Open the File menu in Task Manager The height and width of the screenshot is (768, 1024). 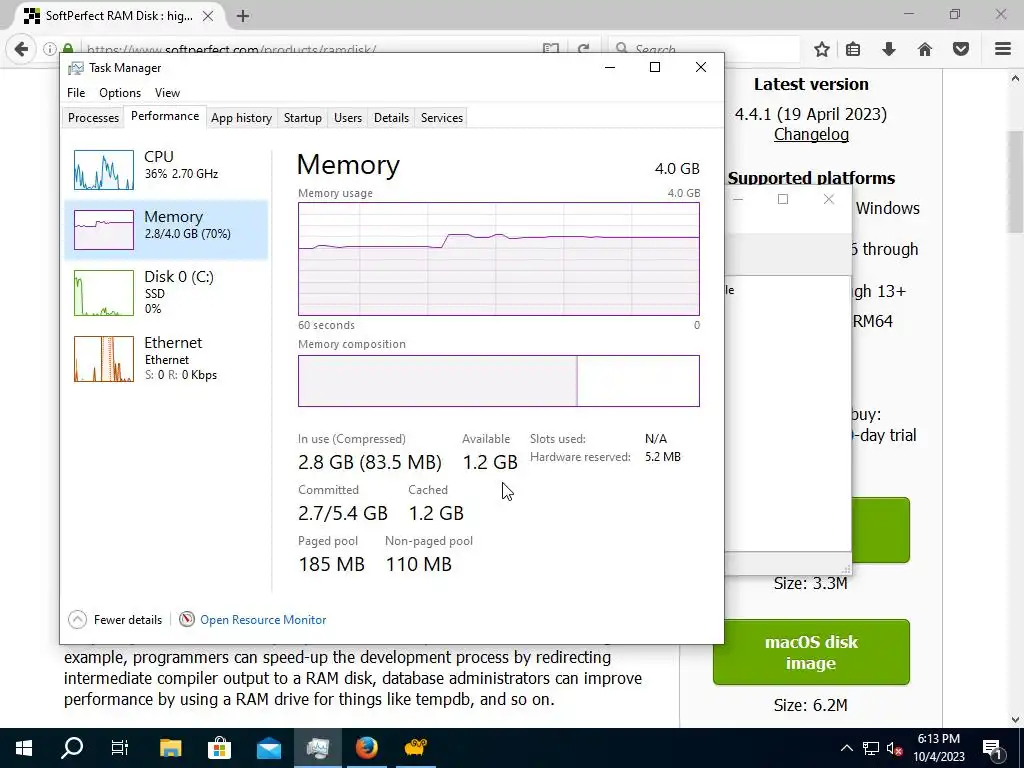pyautogui.click(x=76, y=93)
